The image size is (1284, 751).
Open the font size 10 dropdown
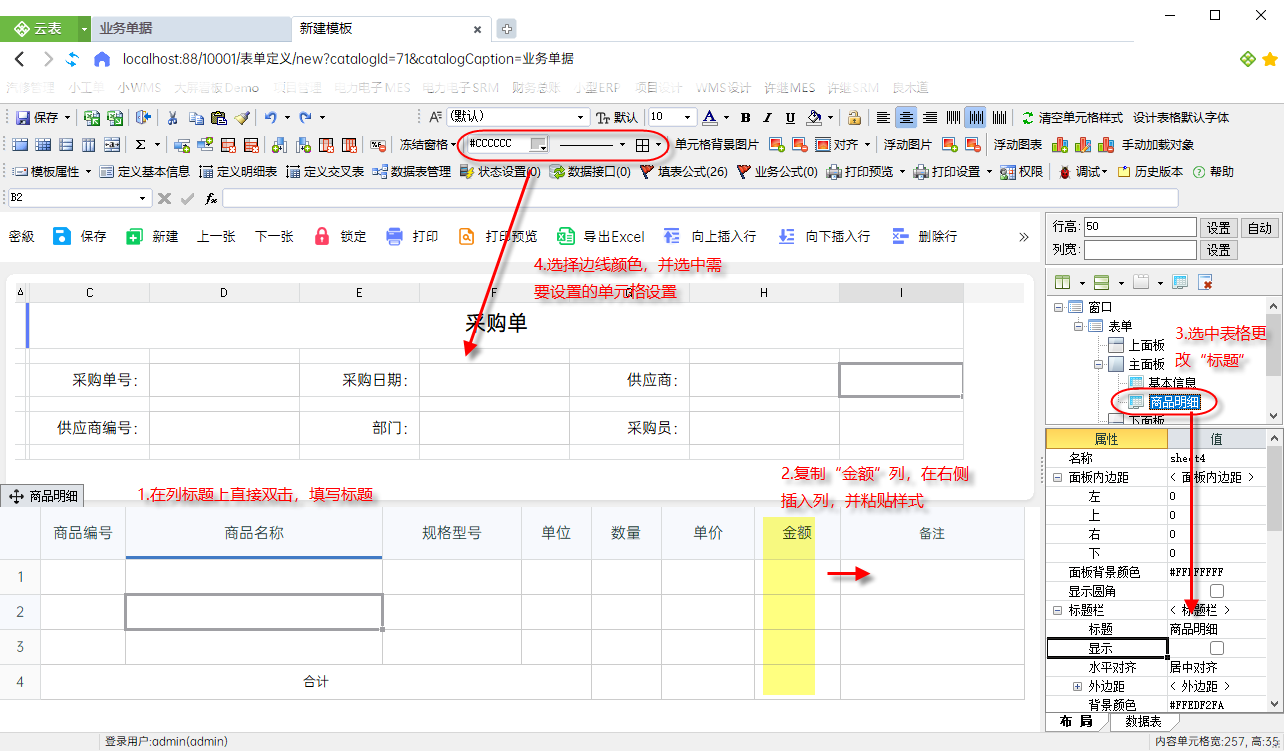[689, 117]
